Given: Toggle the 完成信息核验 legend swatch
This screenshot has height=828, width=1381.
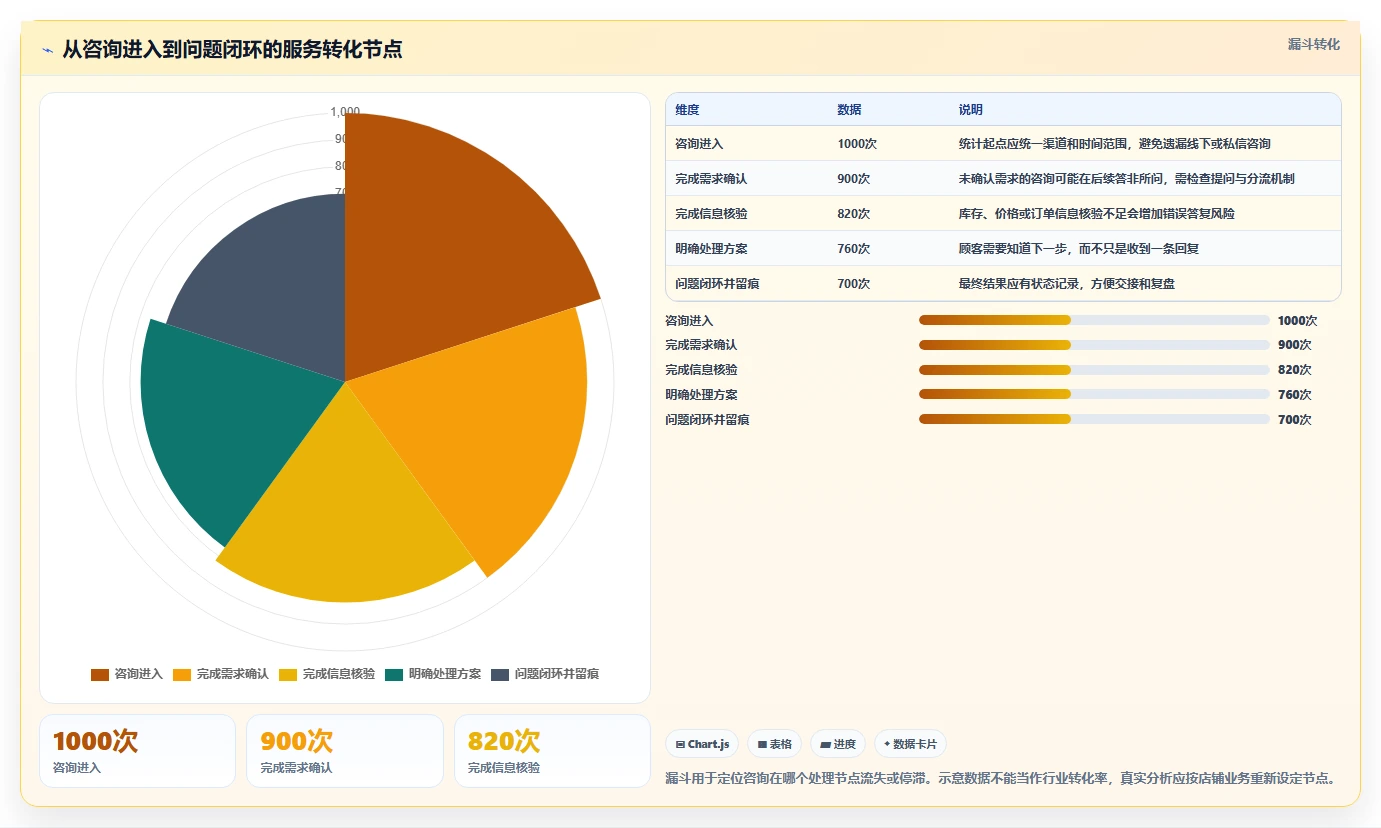Looking at the screenshot, I should [x=288, y=674].
